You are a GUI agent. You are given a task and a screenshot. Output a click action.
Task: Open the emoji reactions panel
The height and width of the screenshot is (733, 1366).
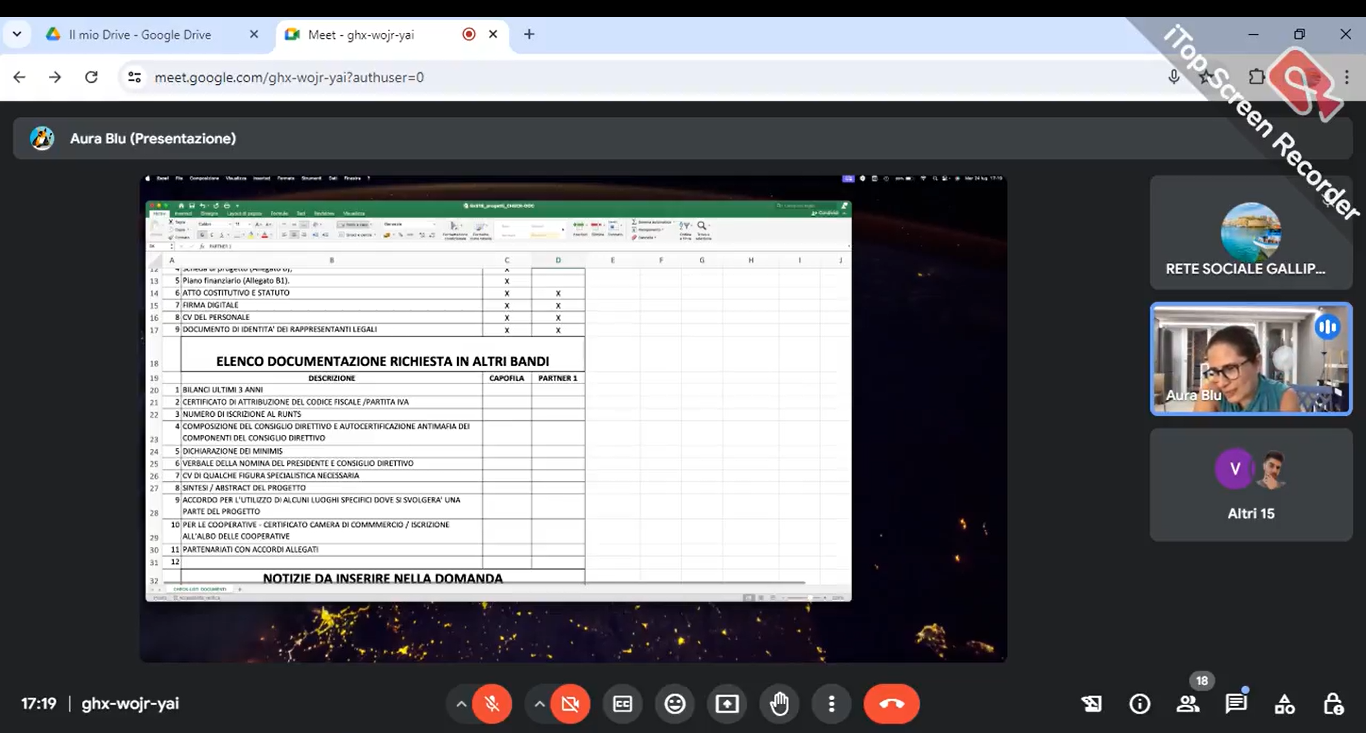[675, 704]
